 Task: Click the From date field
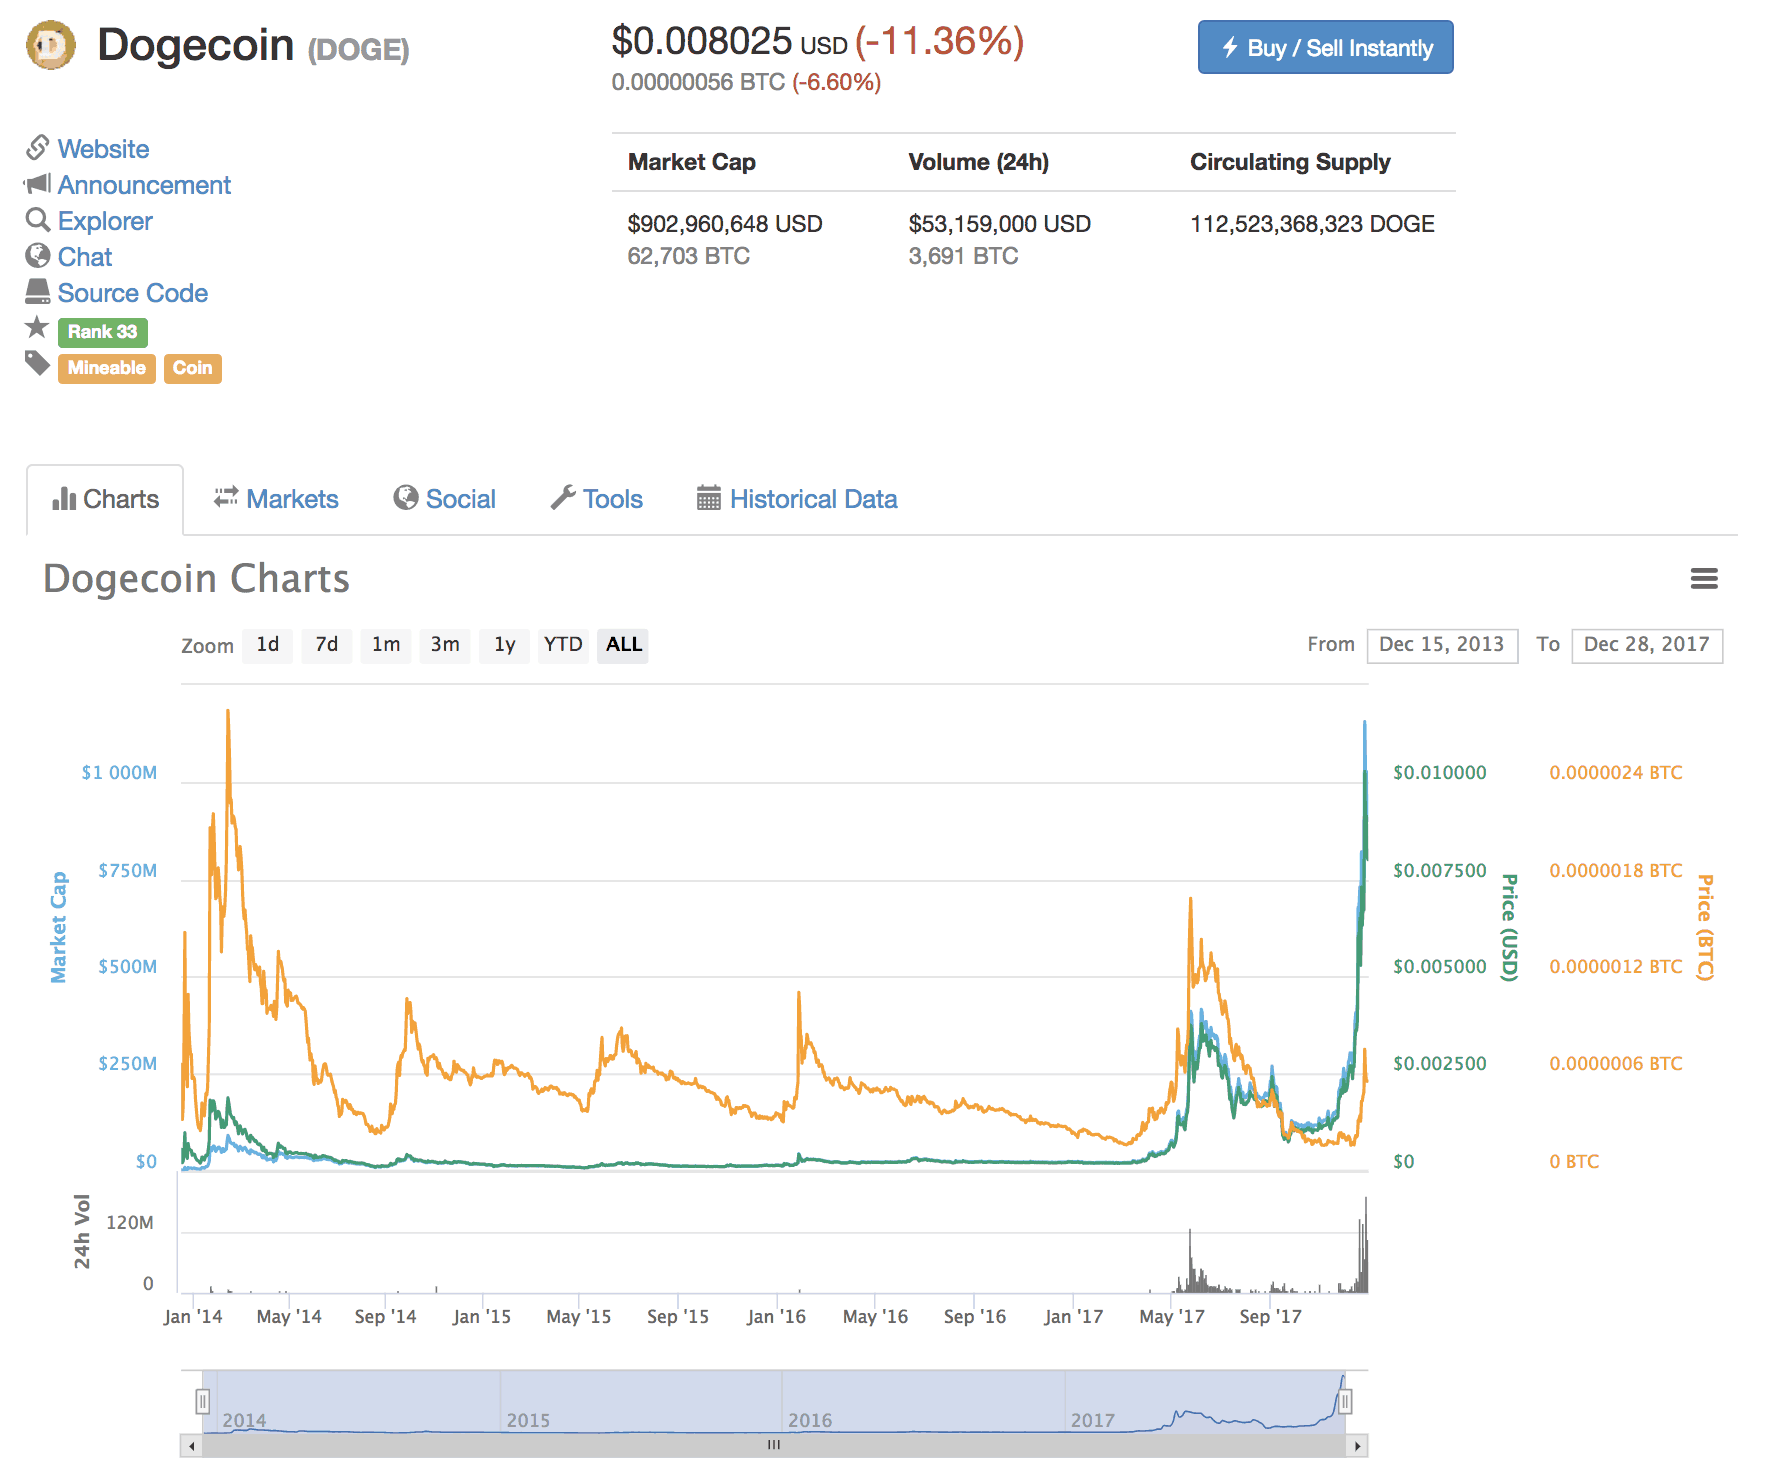[1442, 645]
